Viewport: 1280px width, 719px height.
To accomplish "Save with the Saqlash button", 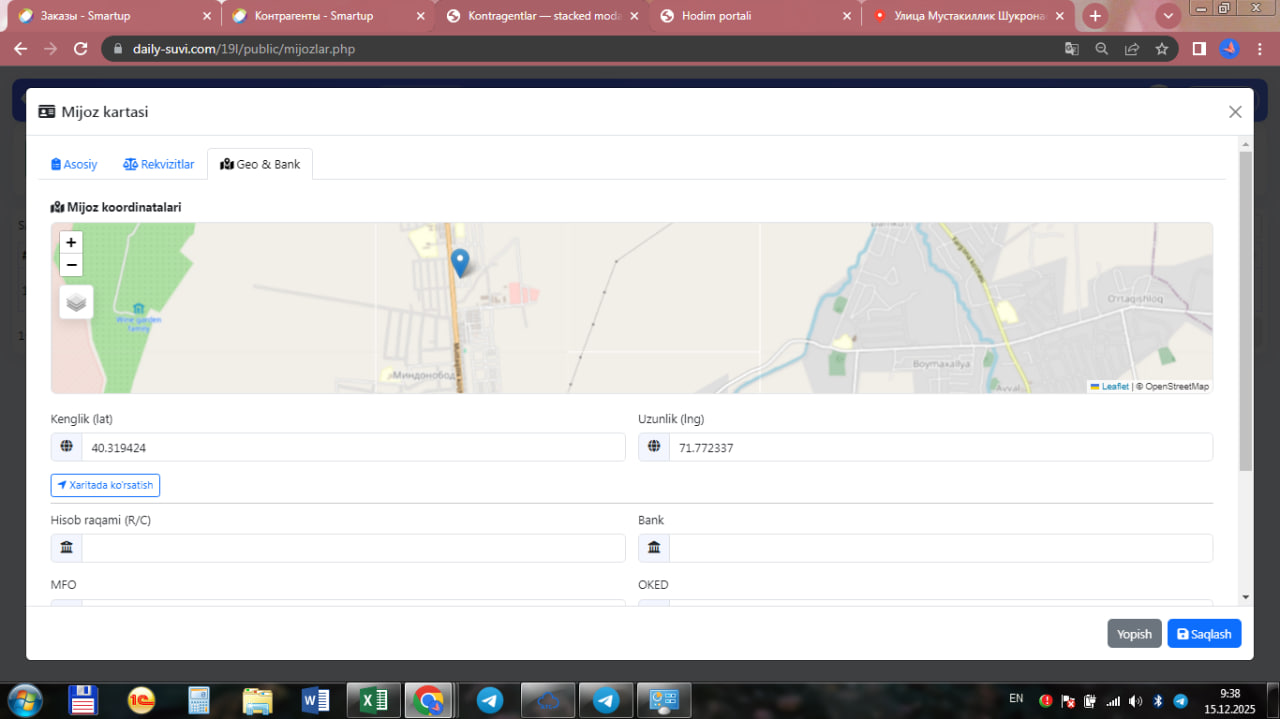I will pos(1204,634).
